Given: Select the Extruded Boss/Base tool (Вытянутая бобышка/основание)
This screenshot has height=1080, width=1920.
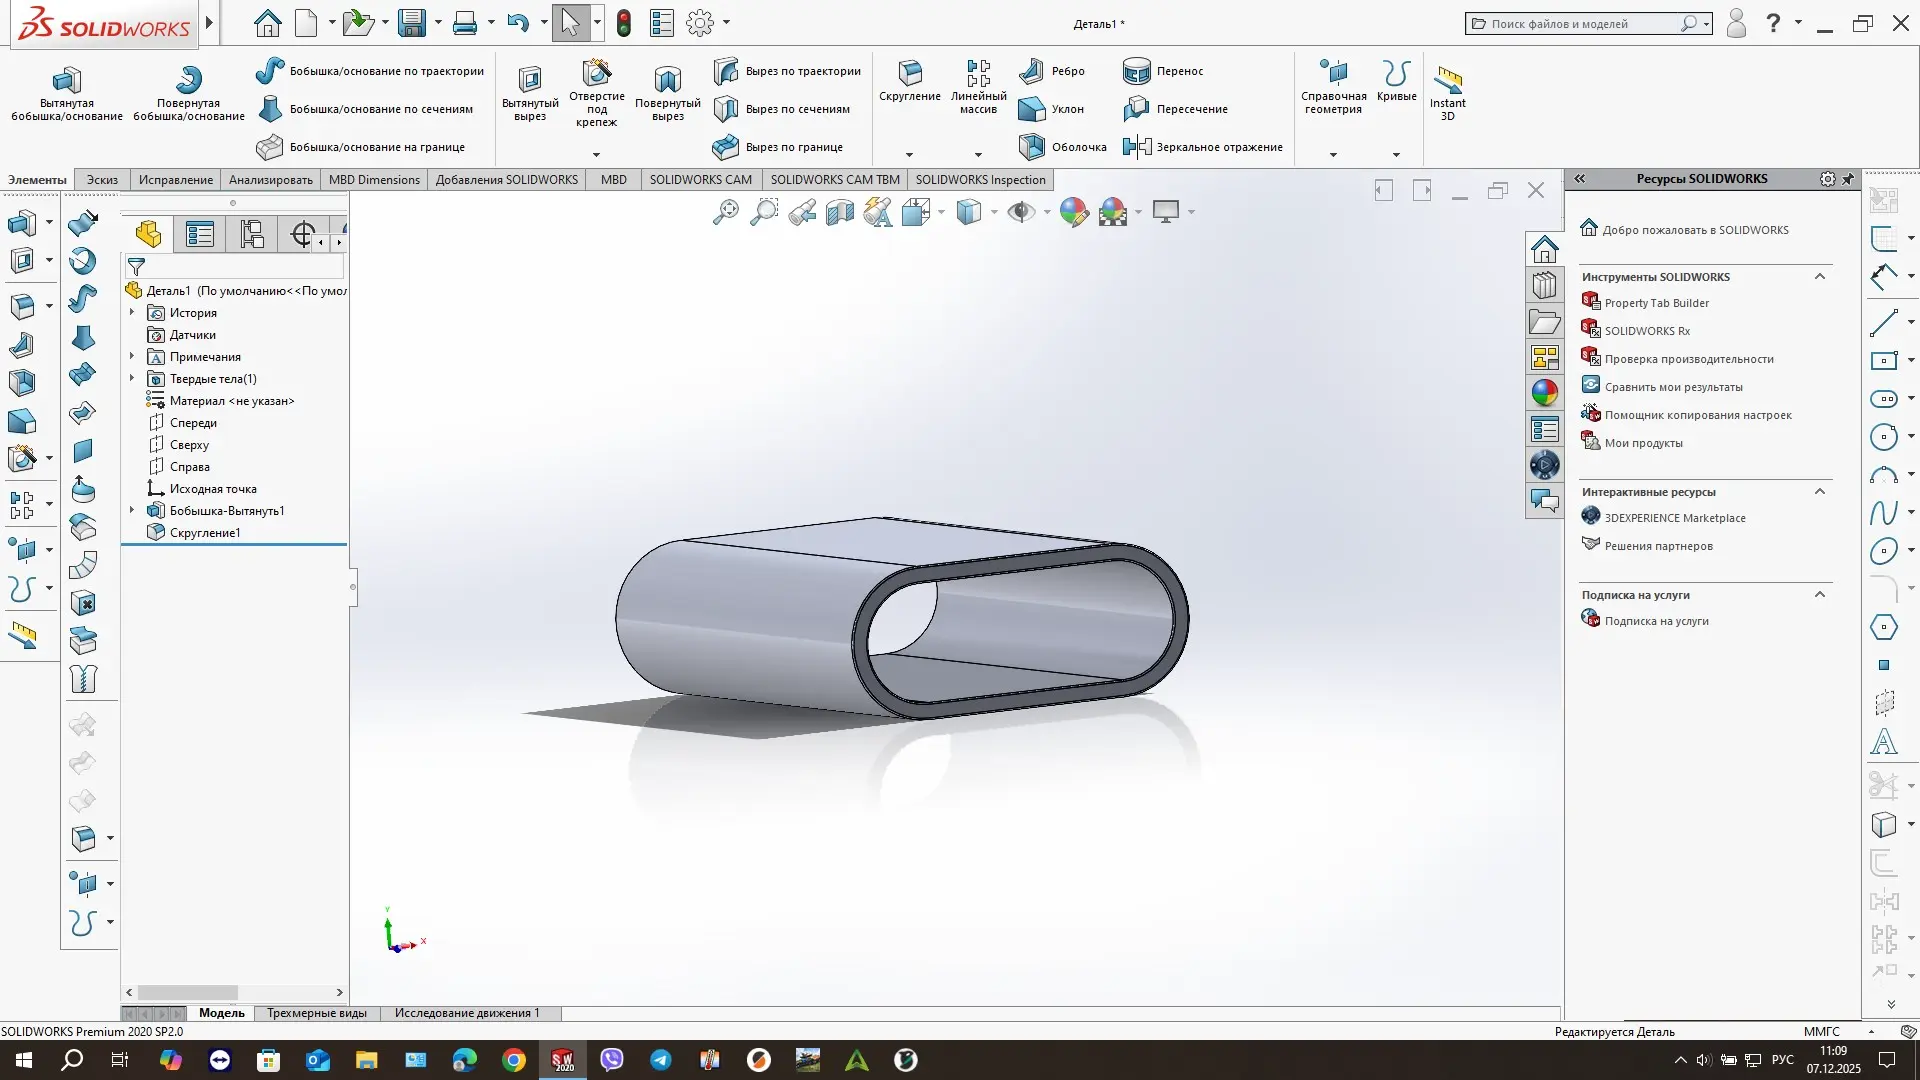Looking at the screenshot, I should [x=67, y=93].
